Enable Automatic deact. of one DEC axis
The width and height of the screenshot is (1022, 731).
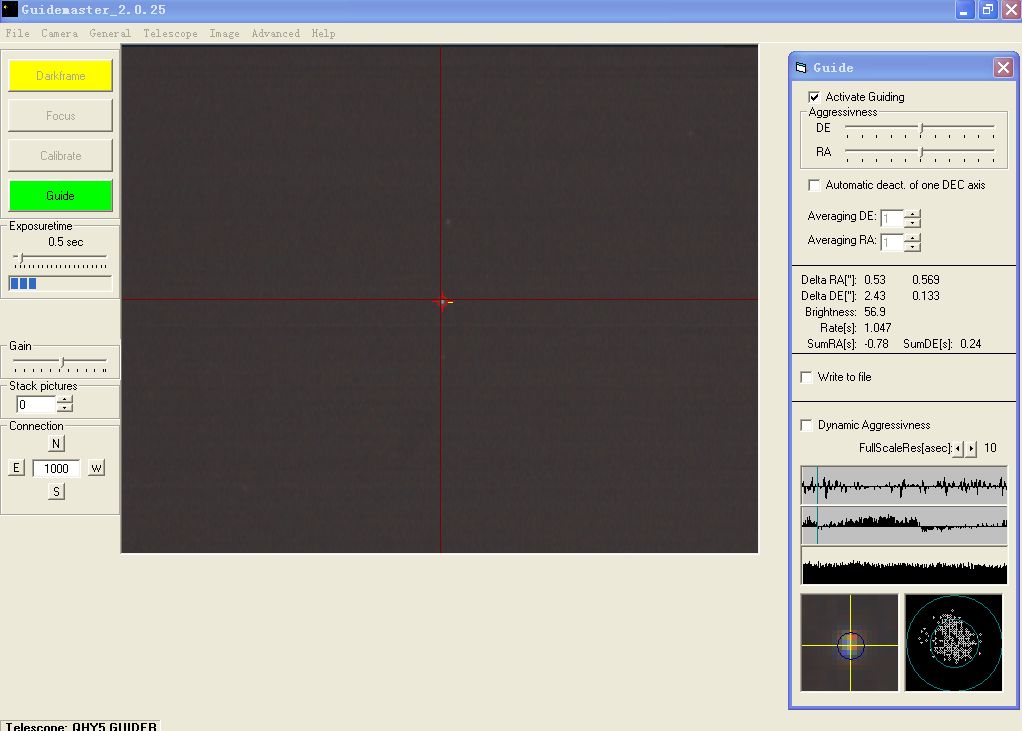tap(814, 185)
